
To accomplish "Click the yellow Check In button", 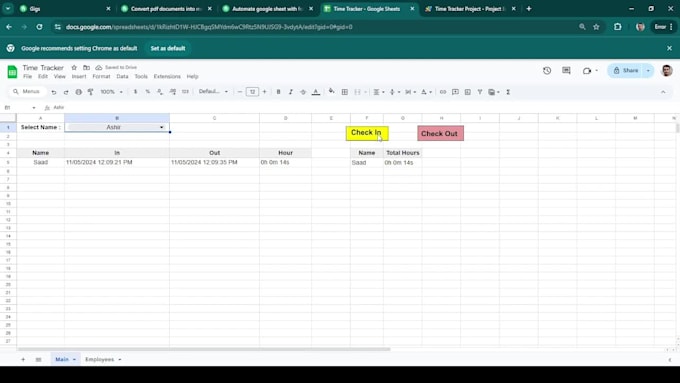I will tap(367, 133).
